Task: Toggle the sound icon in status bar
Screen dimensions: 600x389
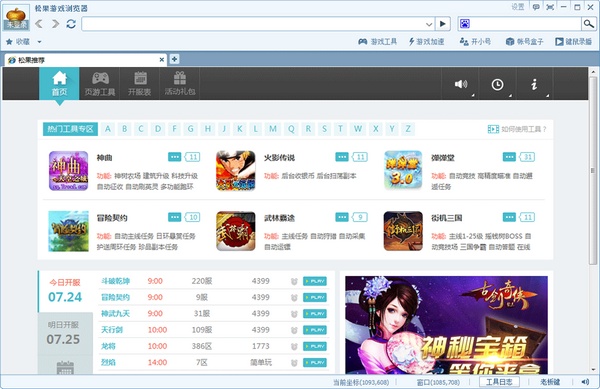Action: point(585,382)
